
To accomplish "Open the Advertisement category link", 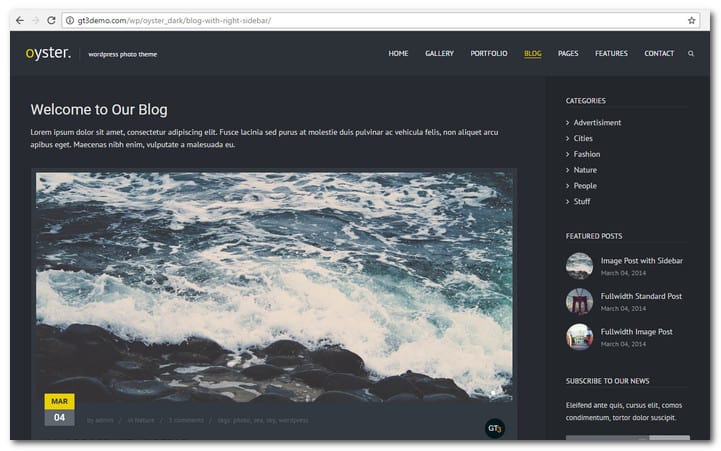I will 597,123.
